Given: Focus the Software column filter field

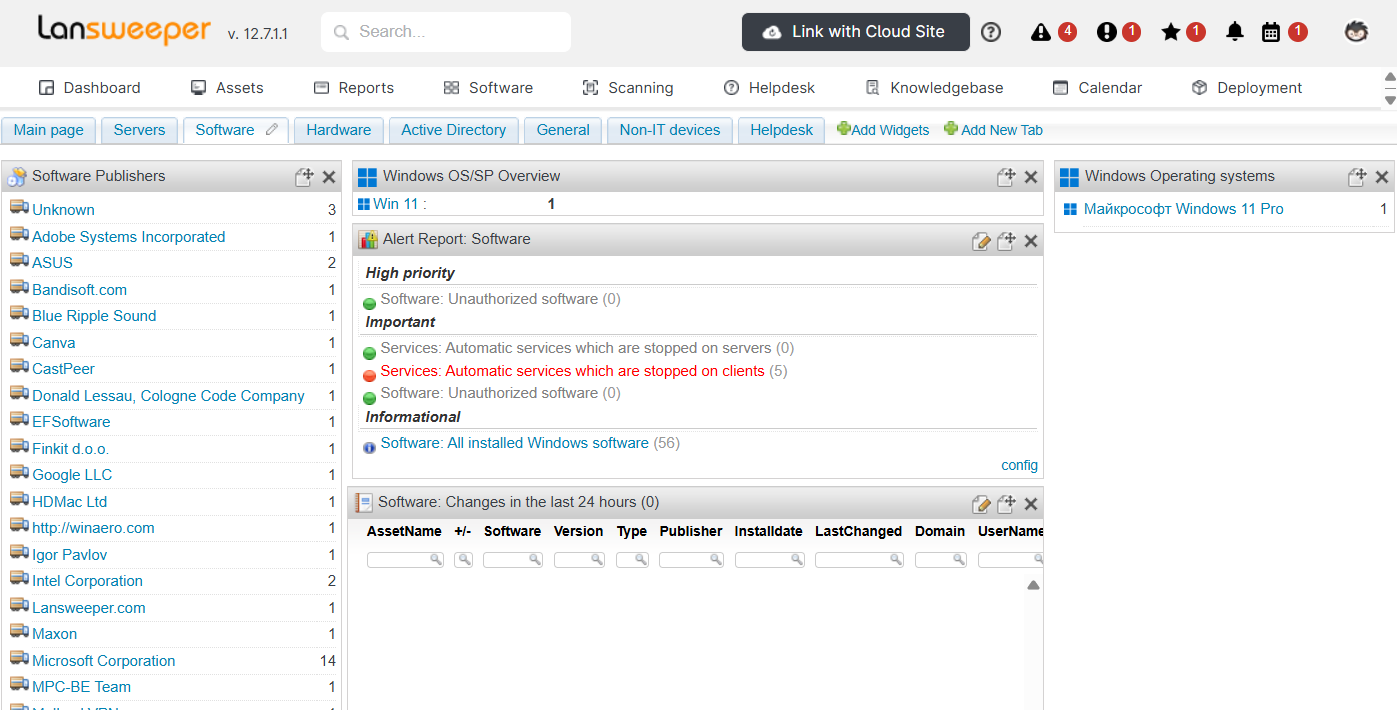Looking at the screenshot, I should pos(513,560).
